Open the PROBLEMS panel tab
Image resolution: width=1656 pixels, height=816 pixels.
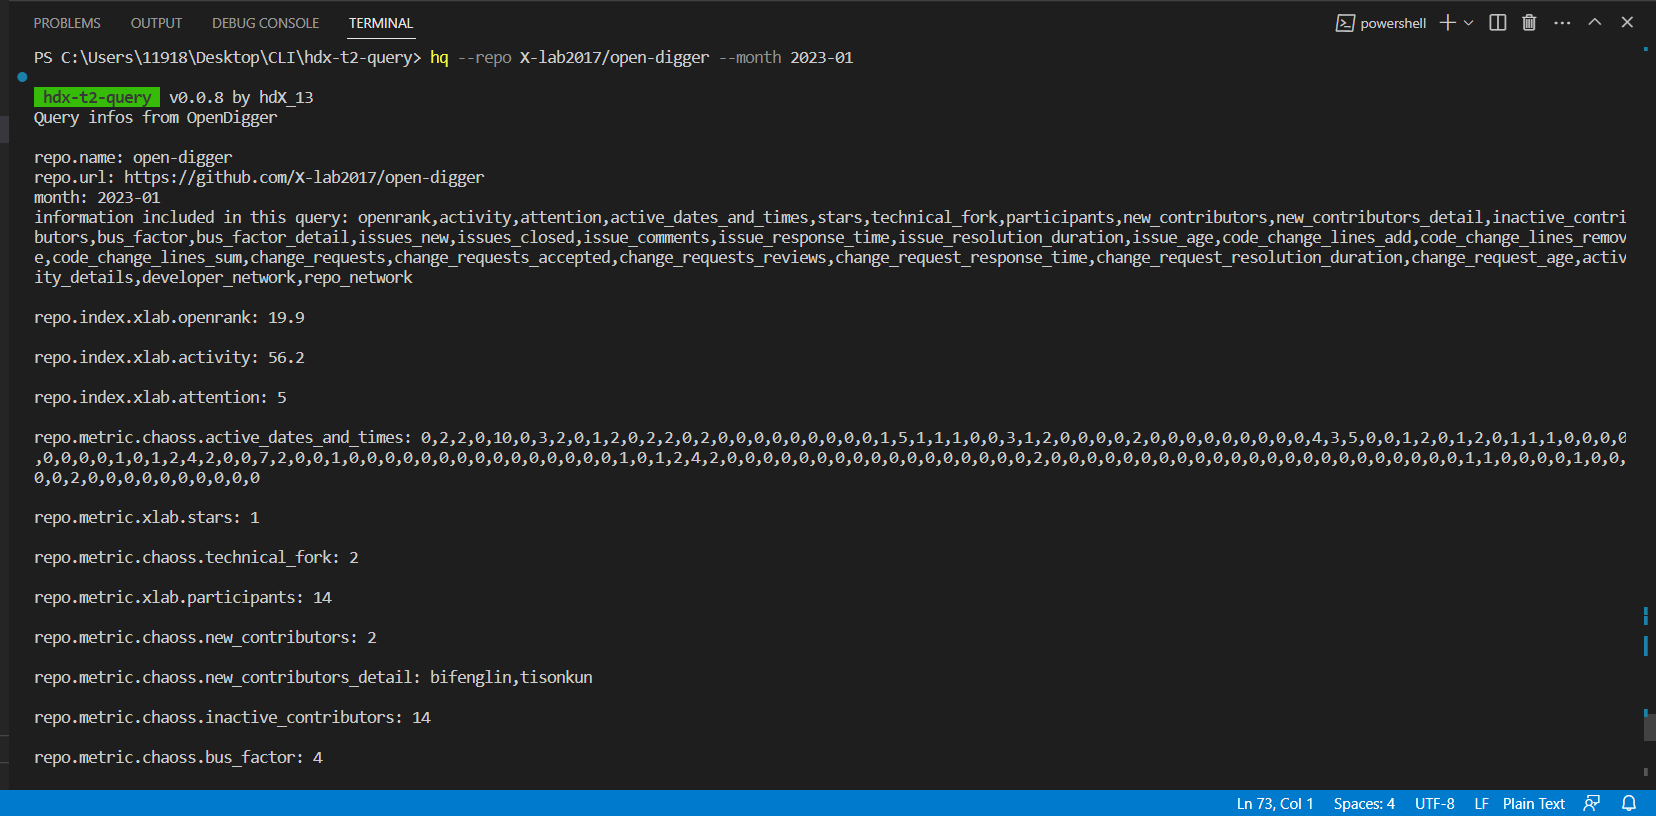[x=67, y=23]
